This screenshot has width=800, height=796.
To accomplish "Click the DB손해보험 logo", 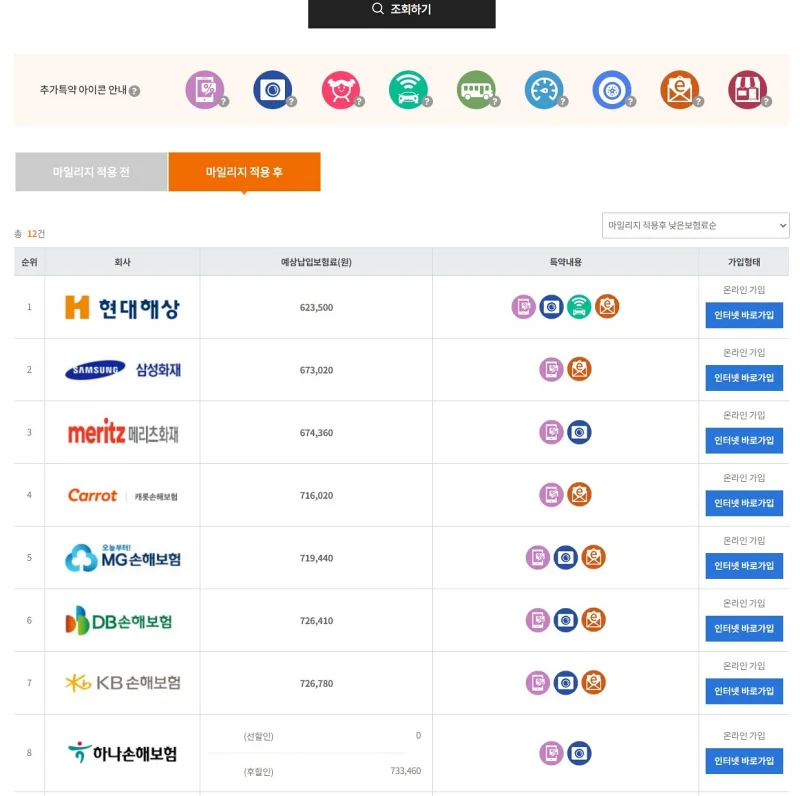I will click(x=119, y=620).
